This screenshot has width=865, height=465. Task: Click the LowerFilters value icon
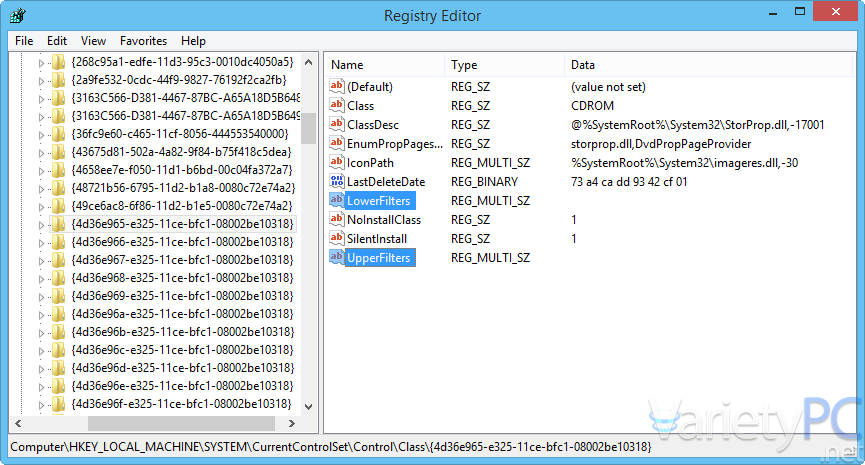point(337,201)
